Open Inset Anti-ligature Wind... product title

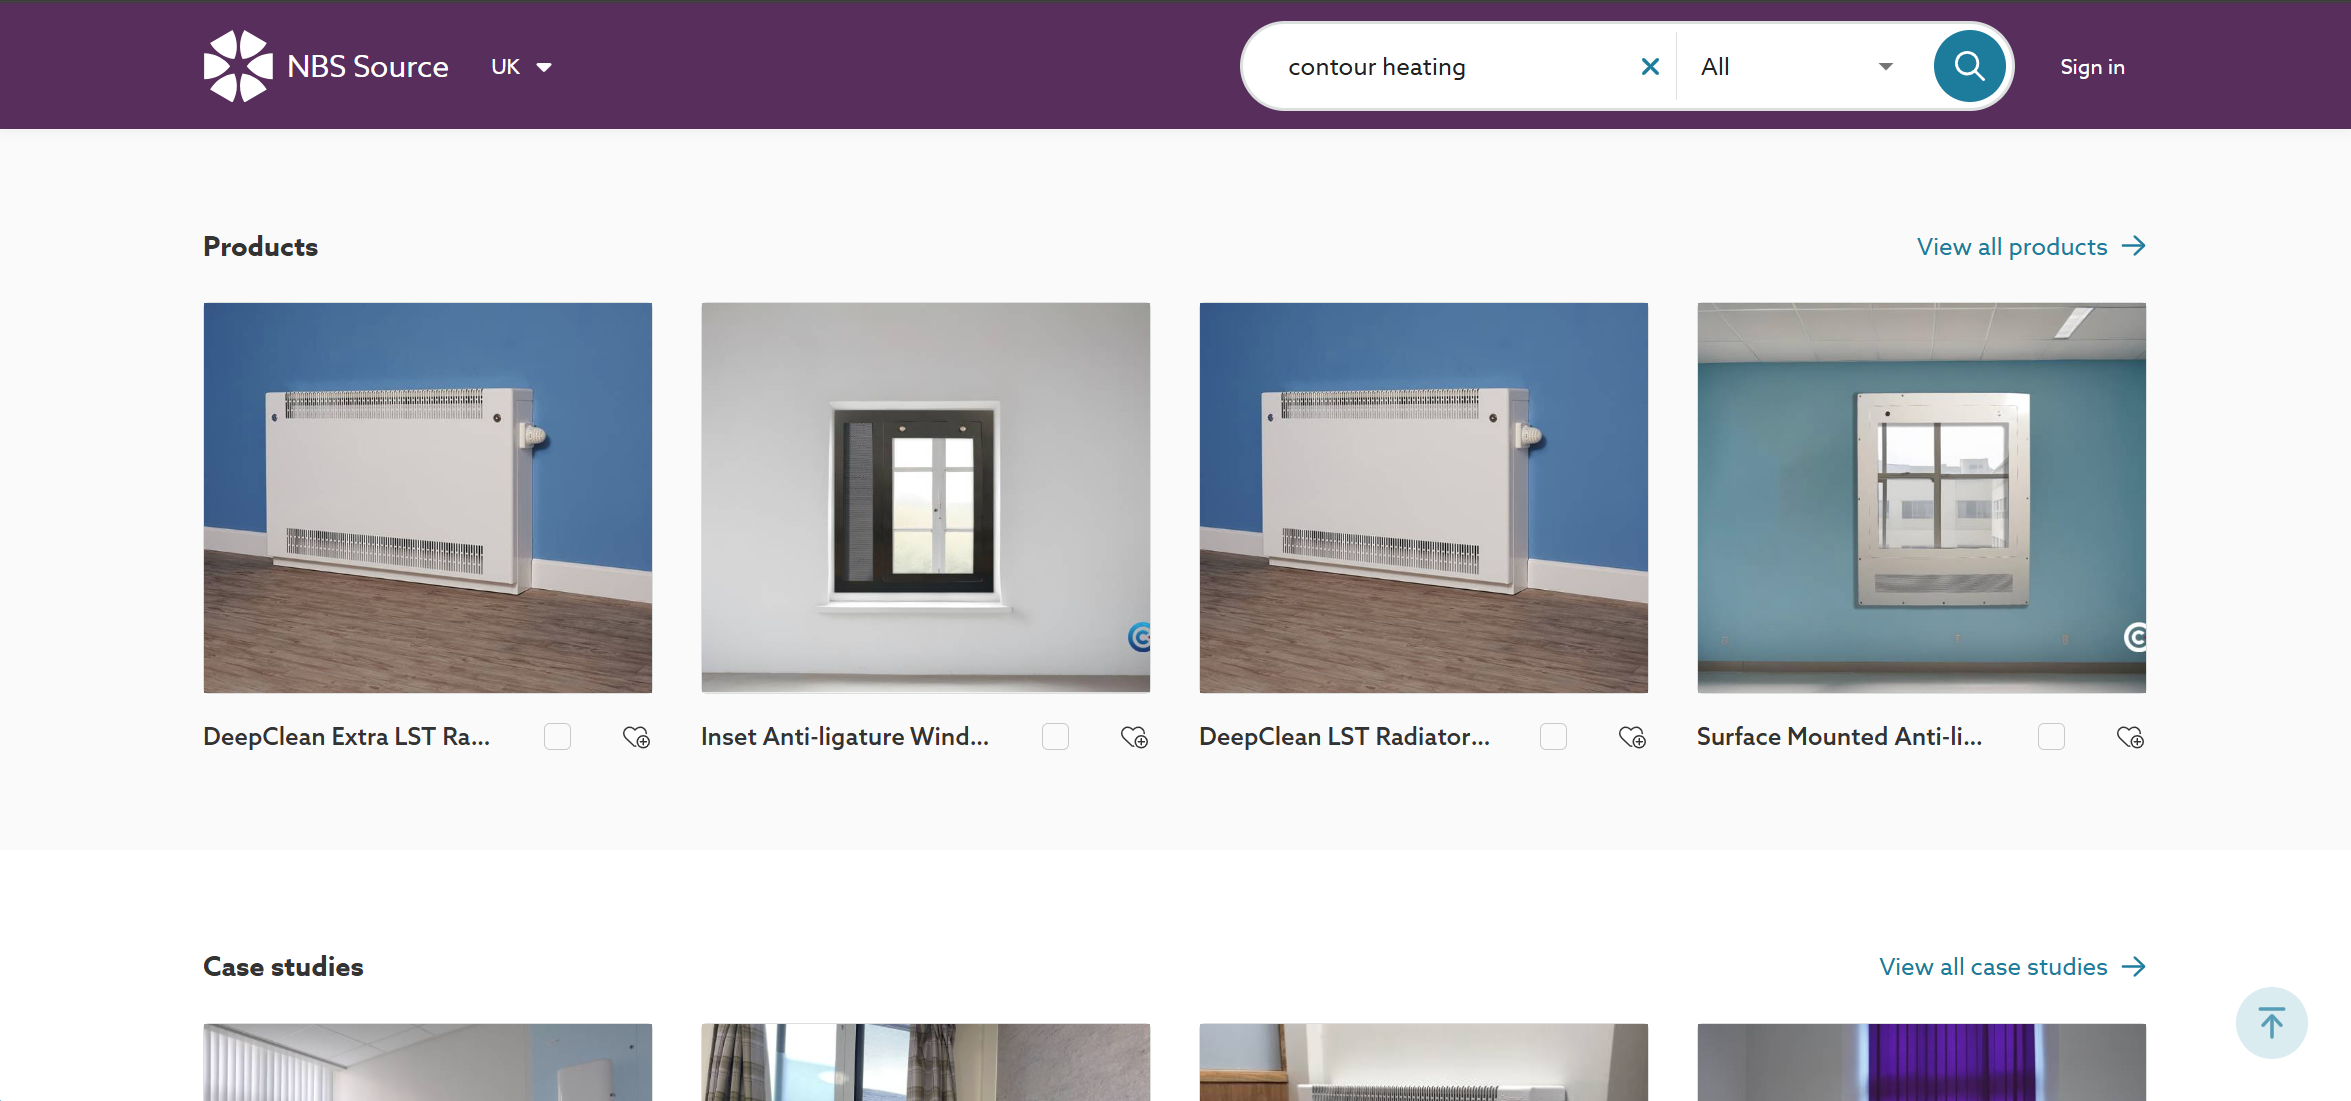click(845, 737)
